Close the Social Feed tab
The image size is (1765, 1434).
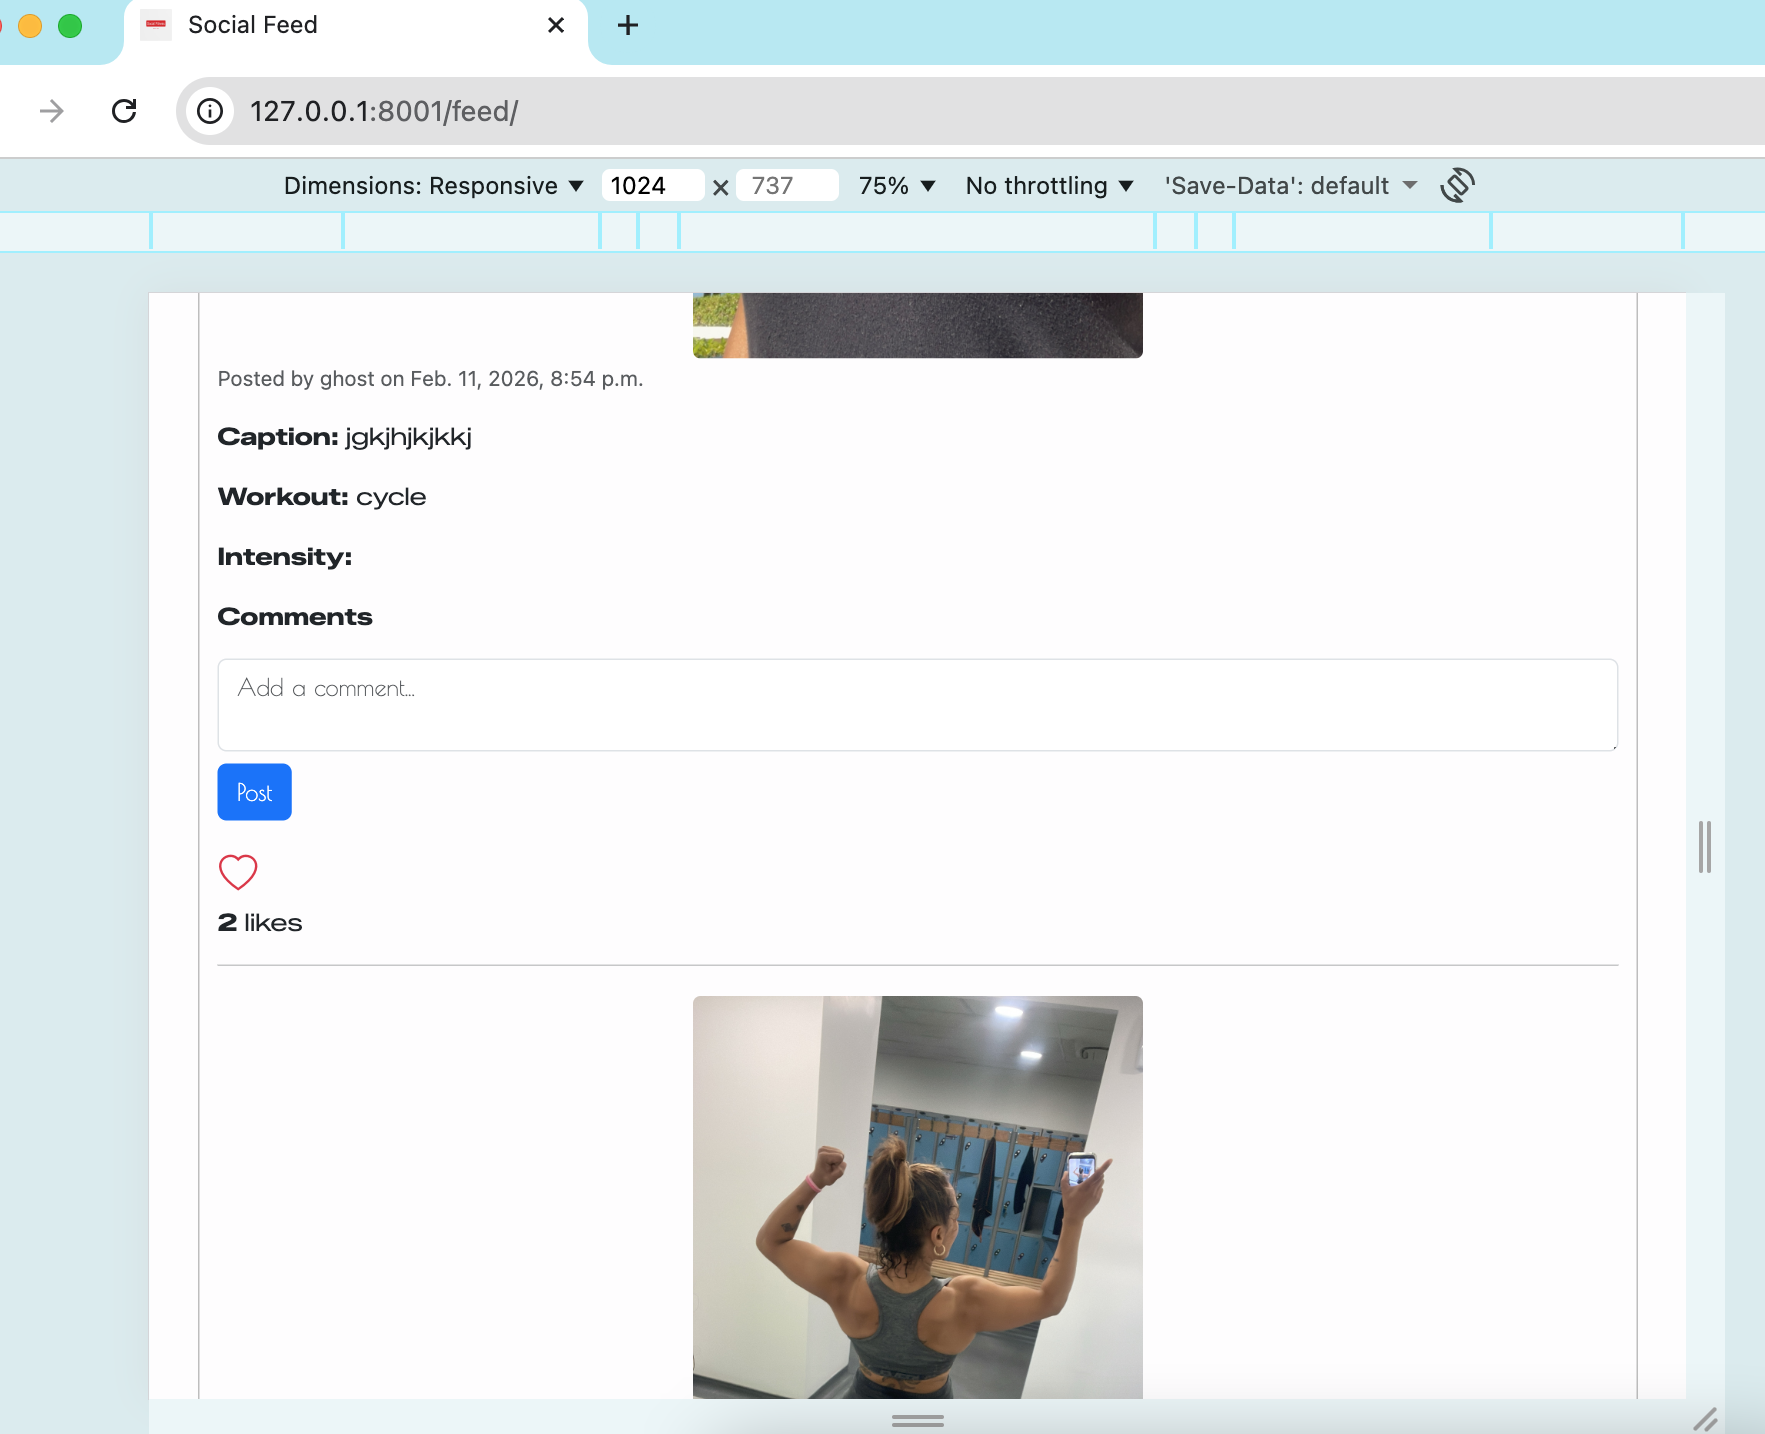point(556,25)
